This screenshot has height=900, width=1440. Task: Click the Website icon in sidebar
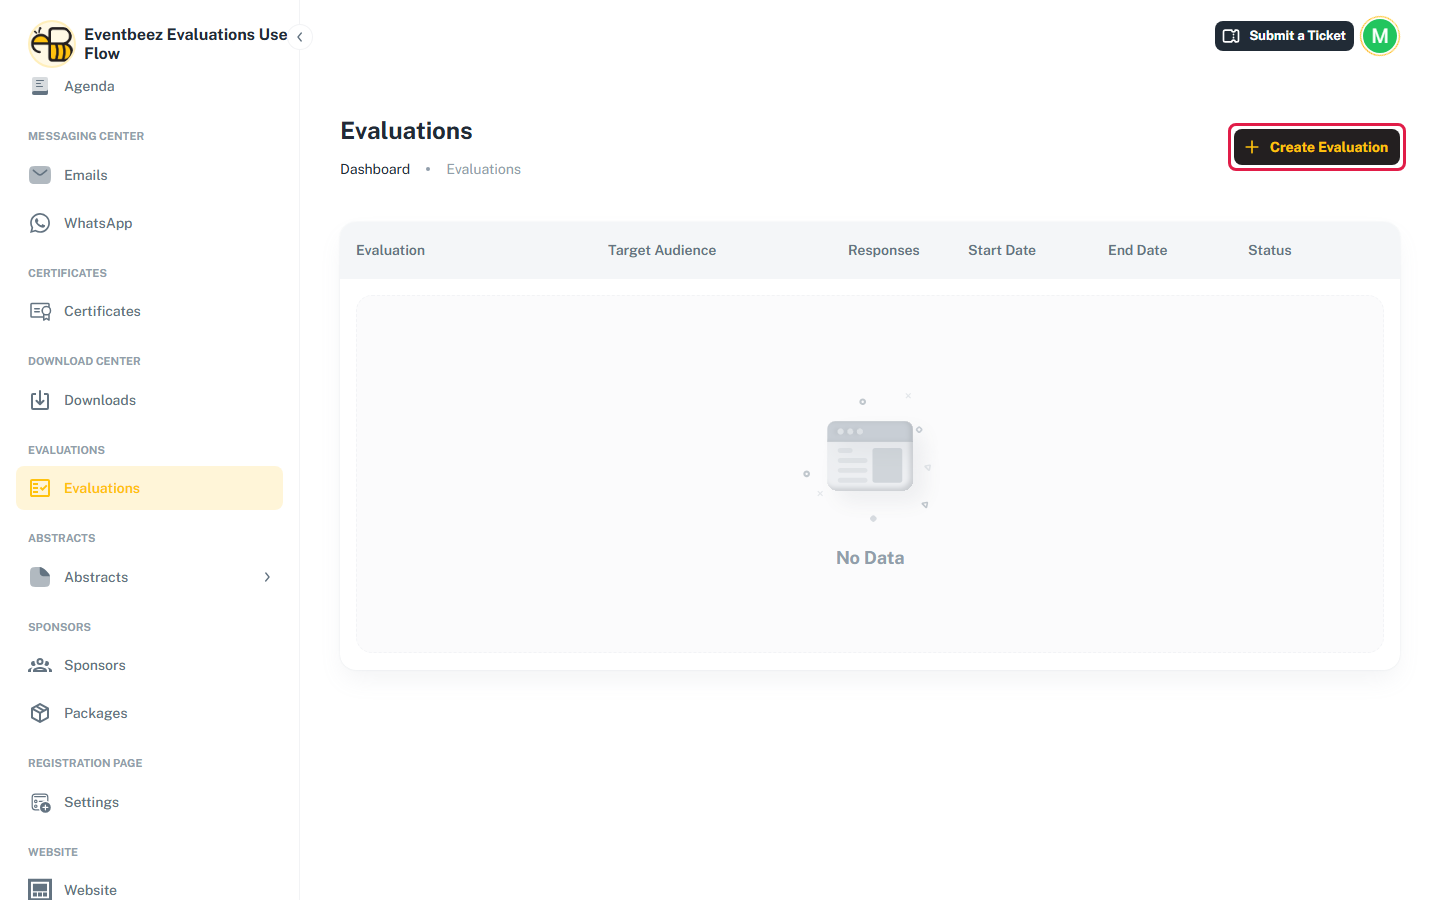40,890
